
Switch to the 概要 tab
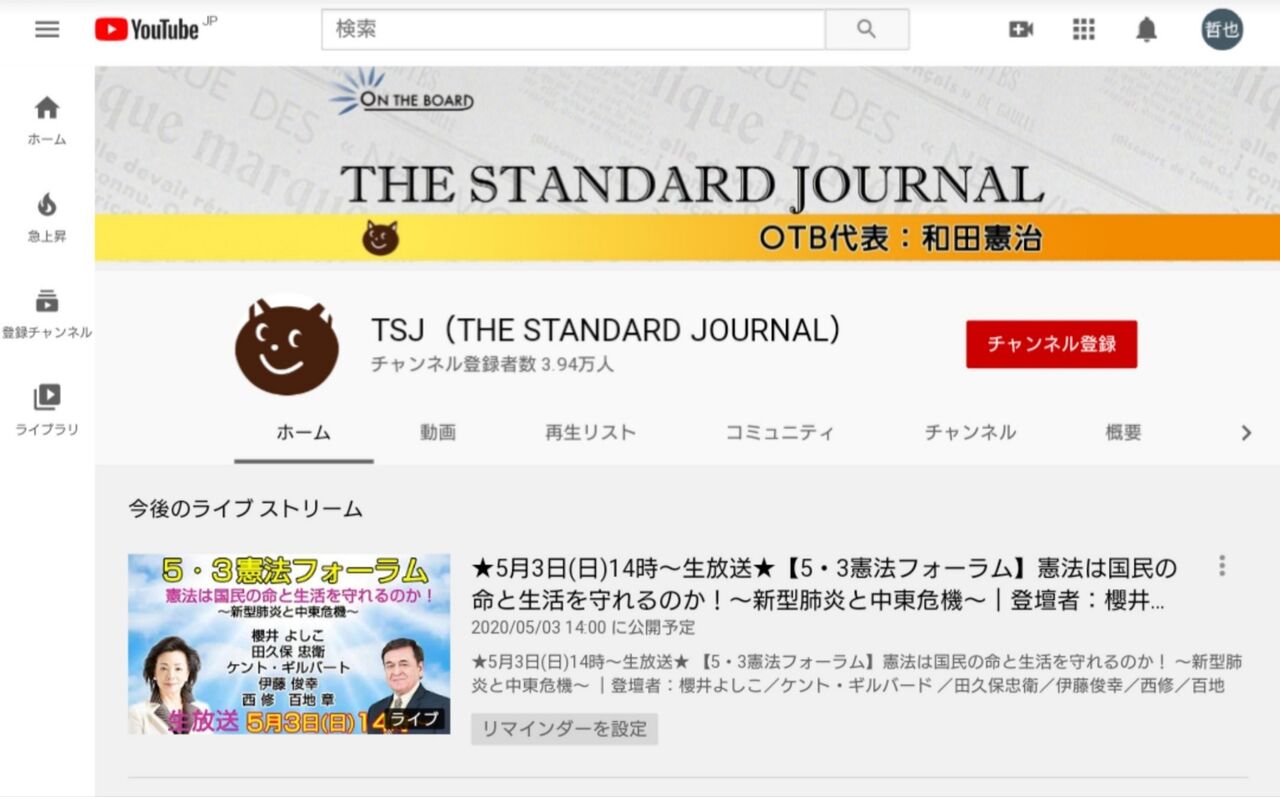(1123, 433)
